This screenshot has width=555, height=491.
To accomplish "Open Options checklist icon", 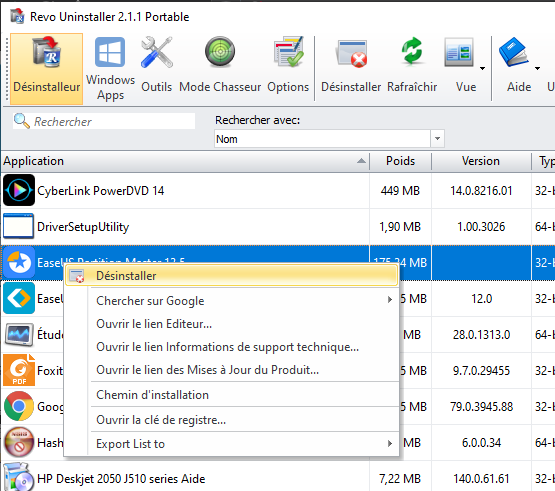I will point(288,52).
